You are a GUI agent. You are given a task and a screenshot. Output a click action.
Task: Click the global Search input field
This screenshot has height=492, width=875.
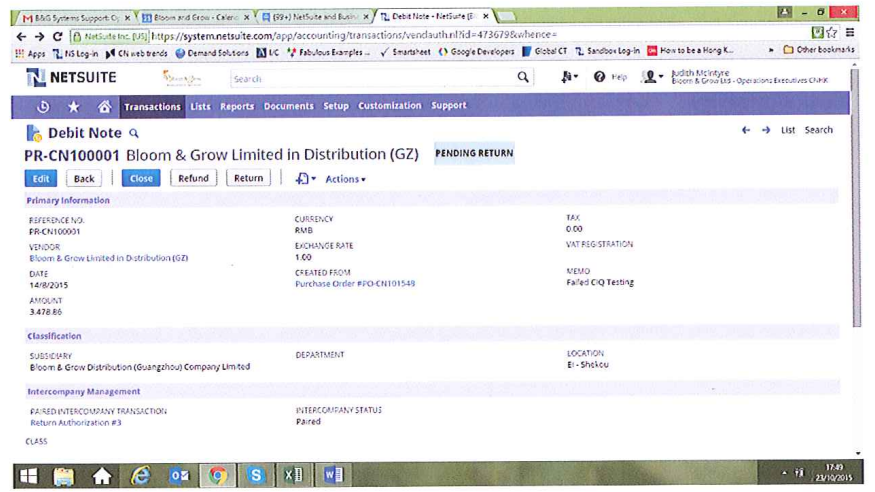371,79
